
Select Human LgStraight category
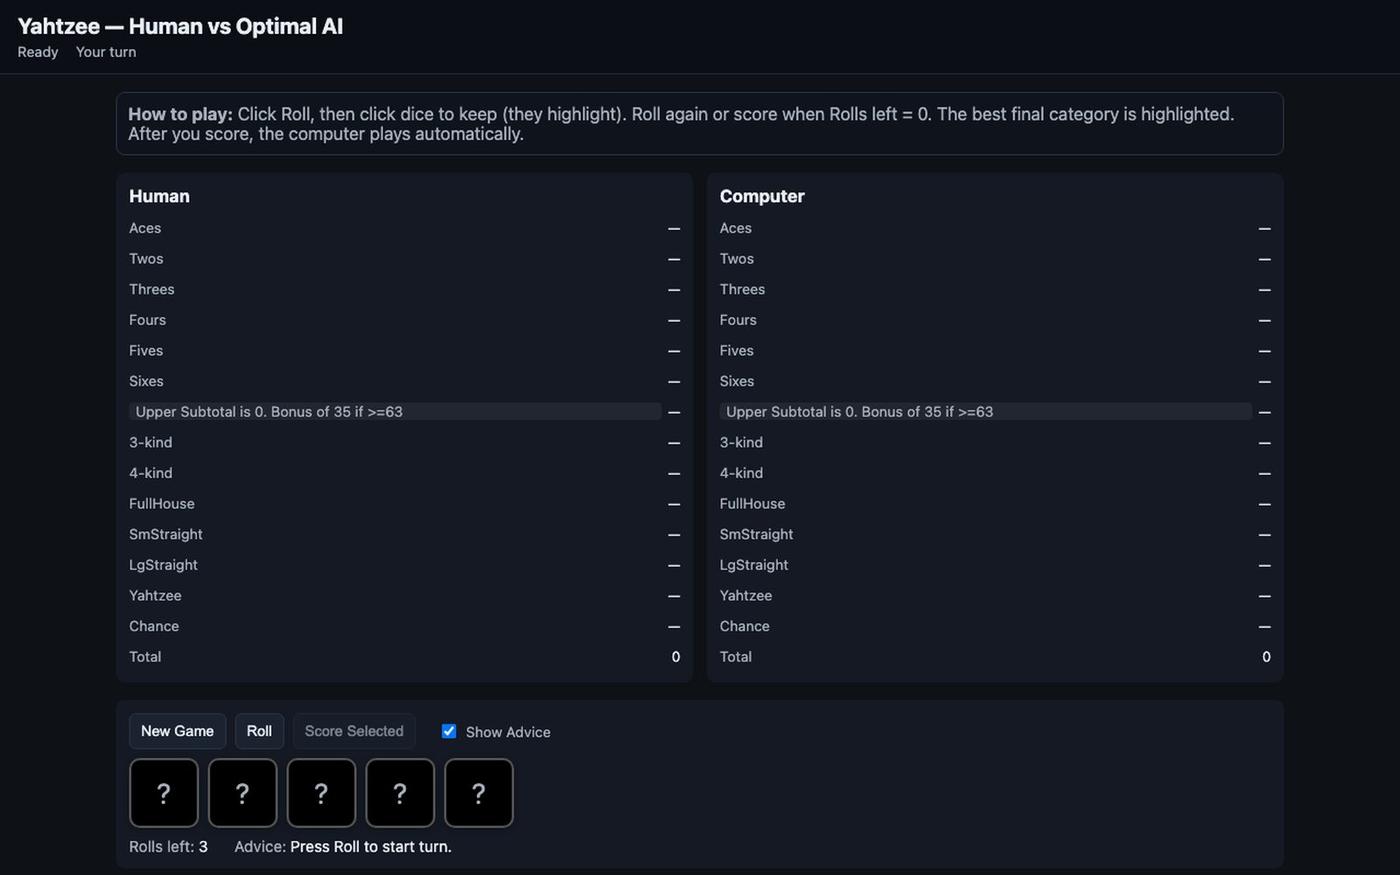coord(404,565)
